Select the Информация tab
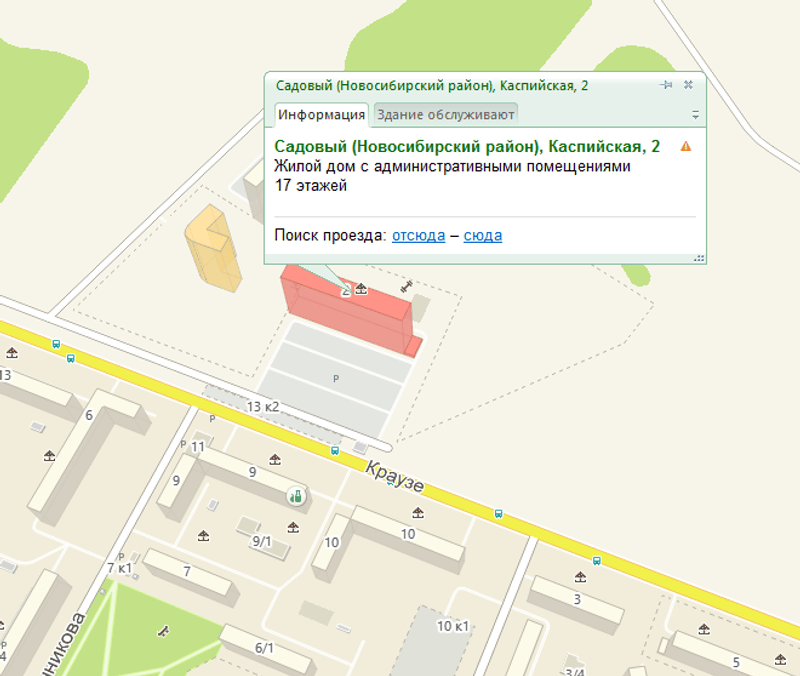Image resolution: width=800 pixels, height=676 pixels. 321,114
